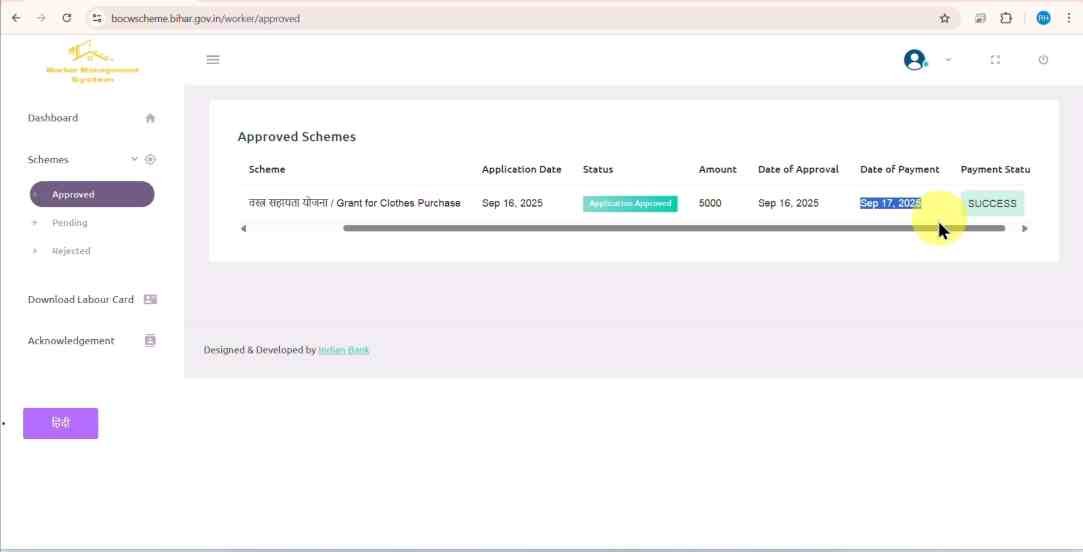Click the table's horizontal scrollbar

(672, 228)
